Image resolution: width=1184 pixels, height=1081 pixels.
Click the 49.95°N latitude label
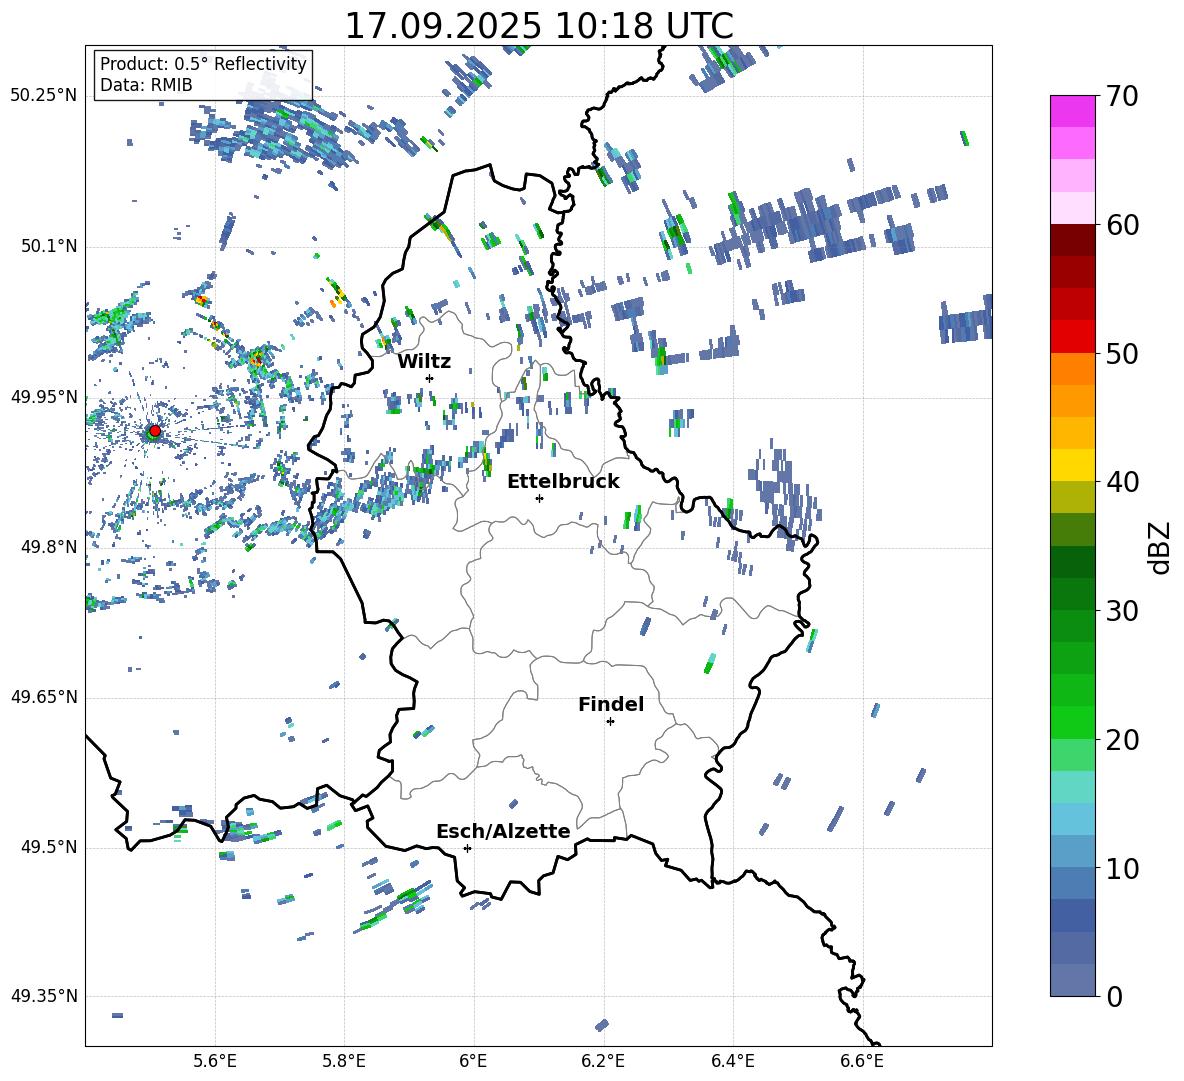click(44, 397)
